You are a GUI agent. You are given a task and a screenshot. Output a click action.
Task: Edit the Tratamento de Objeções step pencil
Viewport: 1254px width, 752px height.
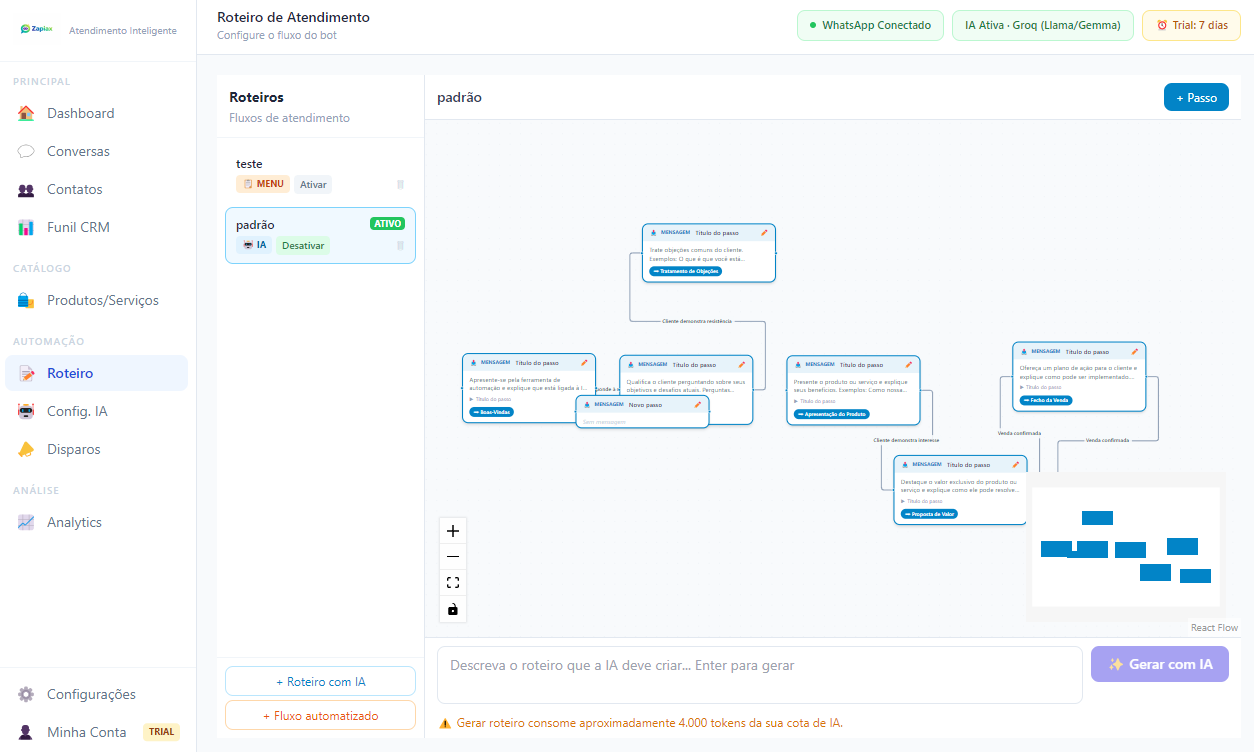coord(764,232)
